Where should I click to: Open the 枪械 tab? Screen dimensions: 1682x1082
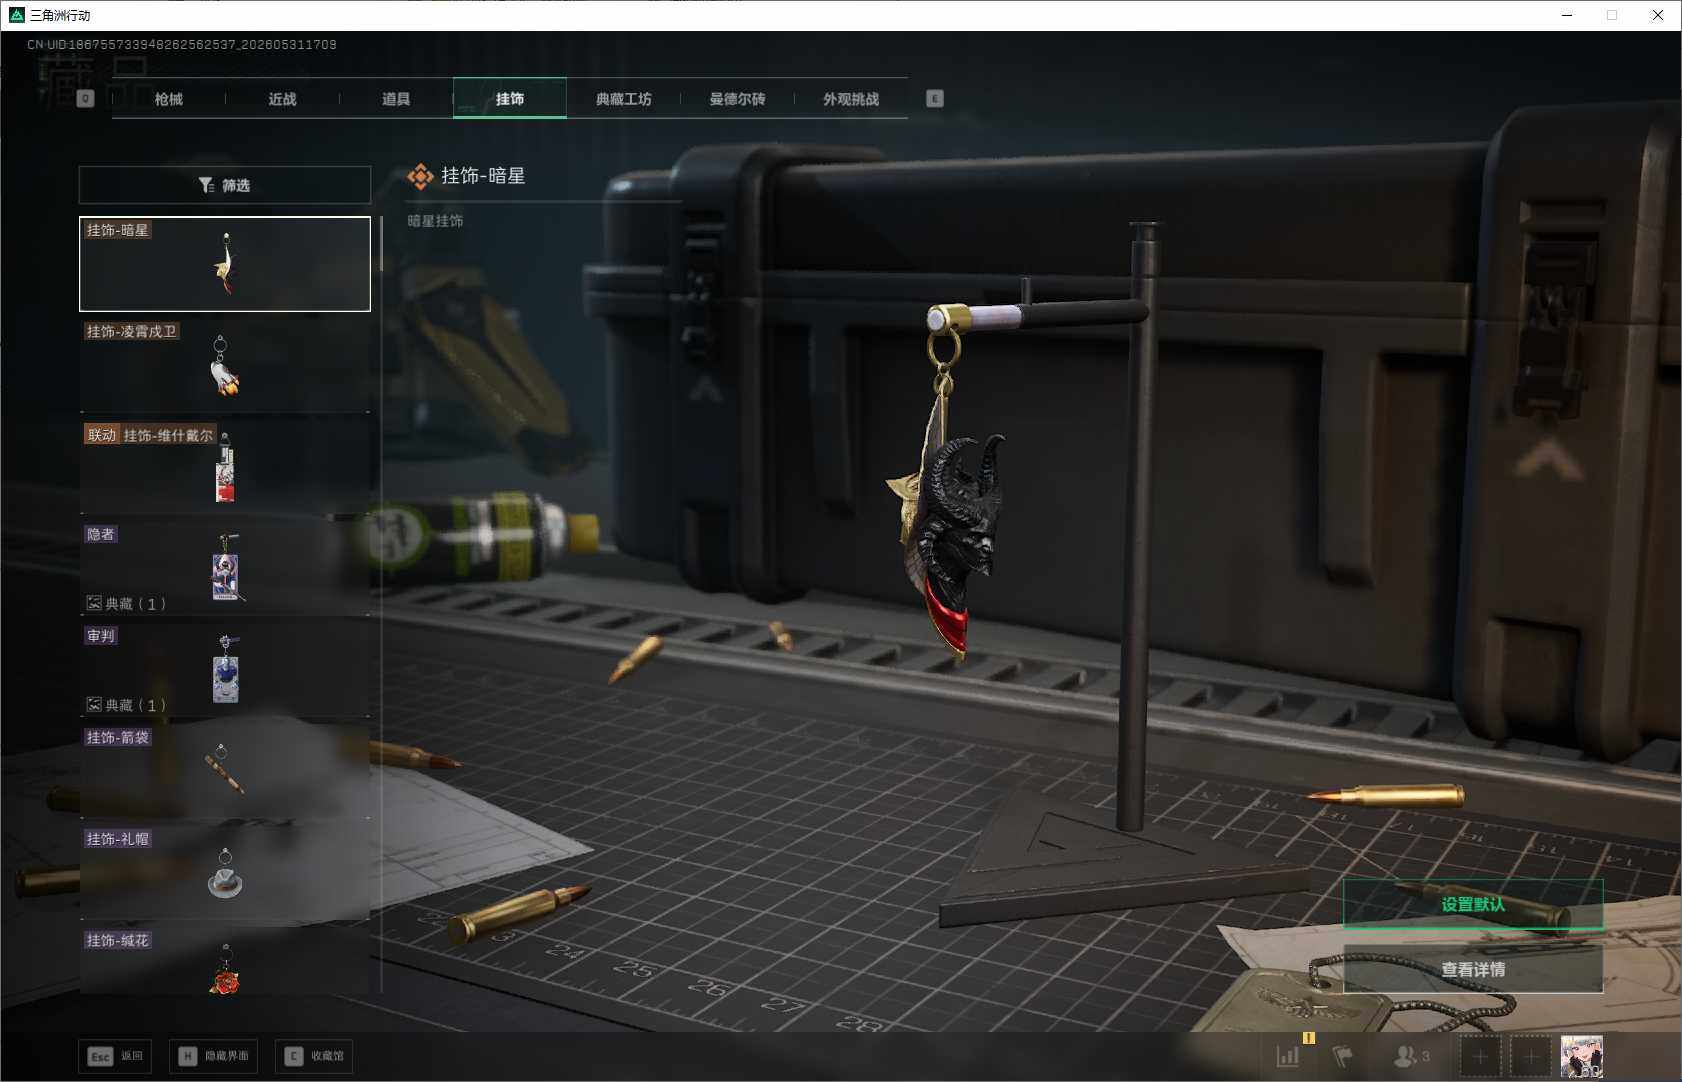tap(169, 99)
